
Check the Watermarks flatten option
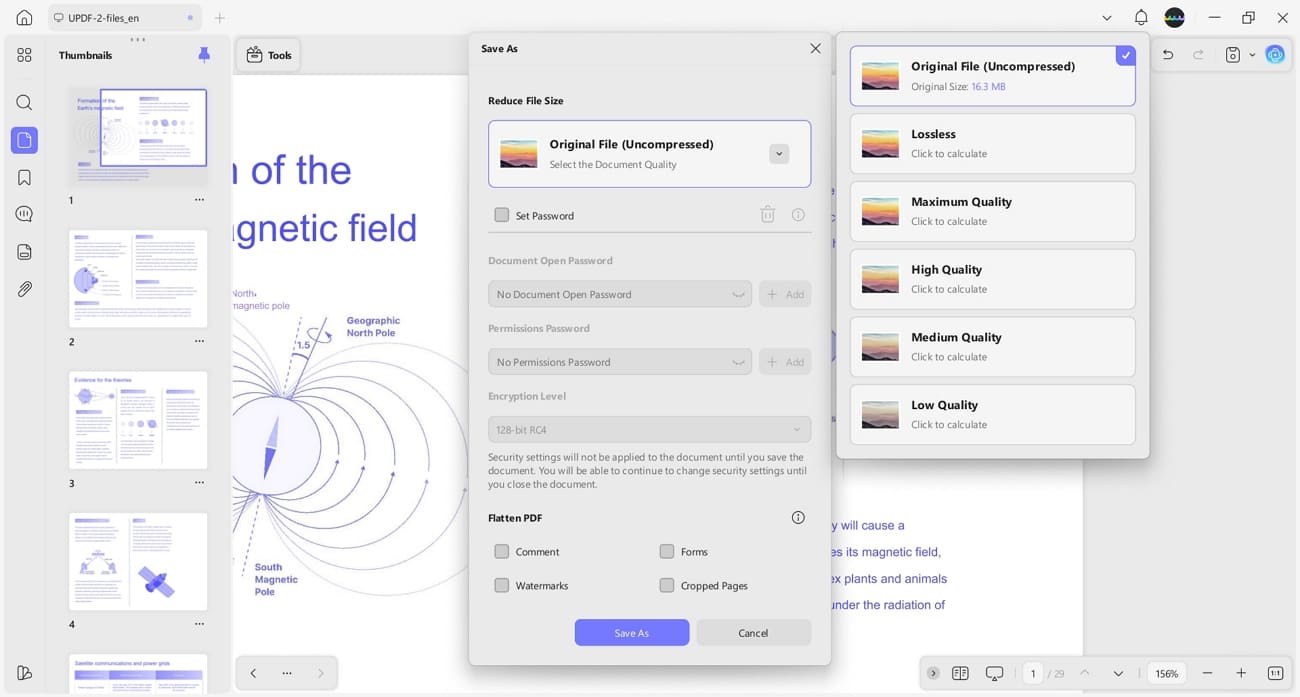pyautogui.click(x=501, y=585)
